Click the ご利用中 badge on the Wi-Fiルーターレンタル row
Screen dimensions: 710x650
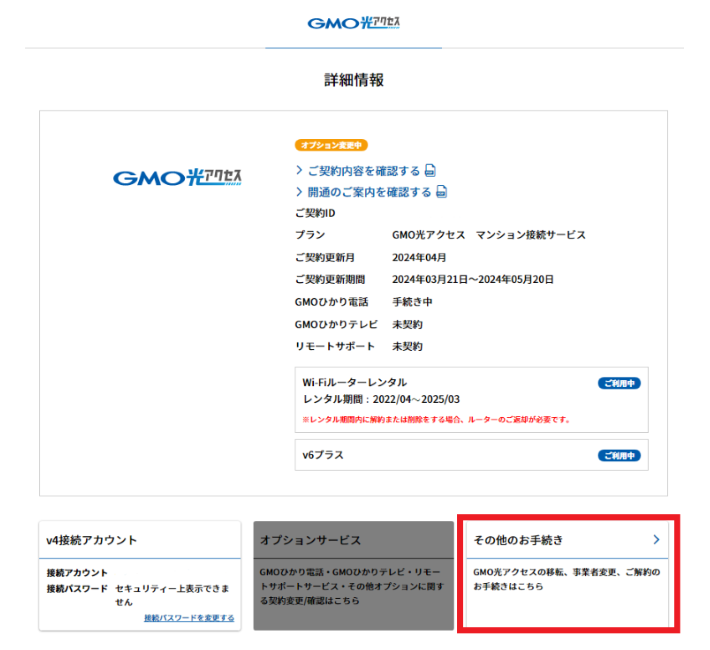coord(619,383)
